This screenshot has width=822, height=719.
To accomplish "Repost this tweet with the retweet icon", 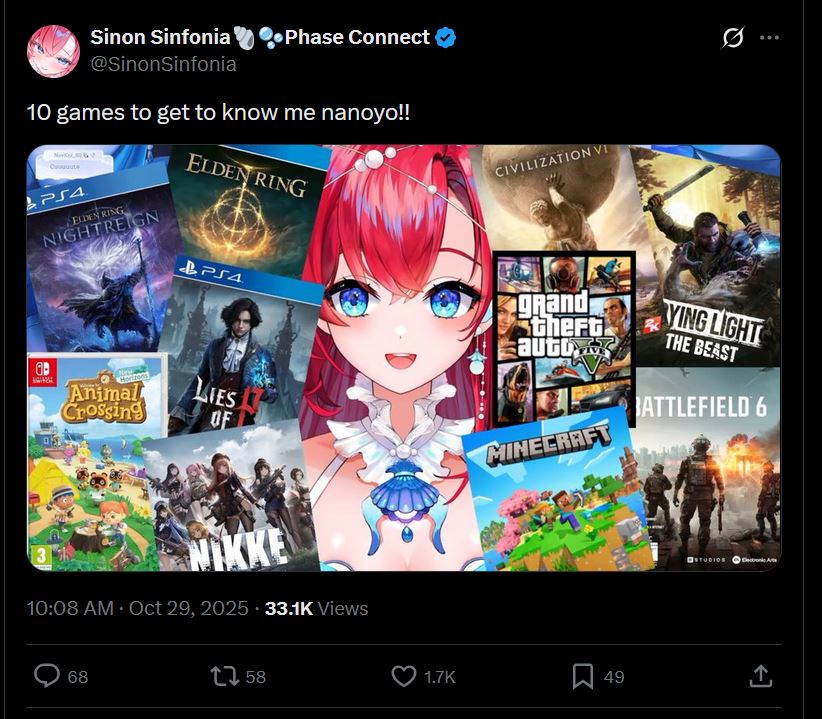I will (x=225, y=676).
